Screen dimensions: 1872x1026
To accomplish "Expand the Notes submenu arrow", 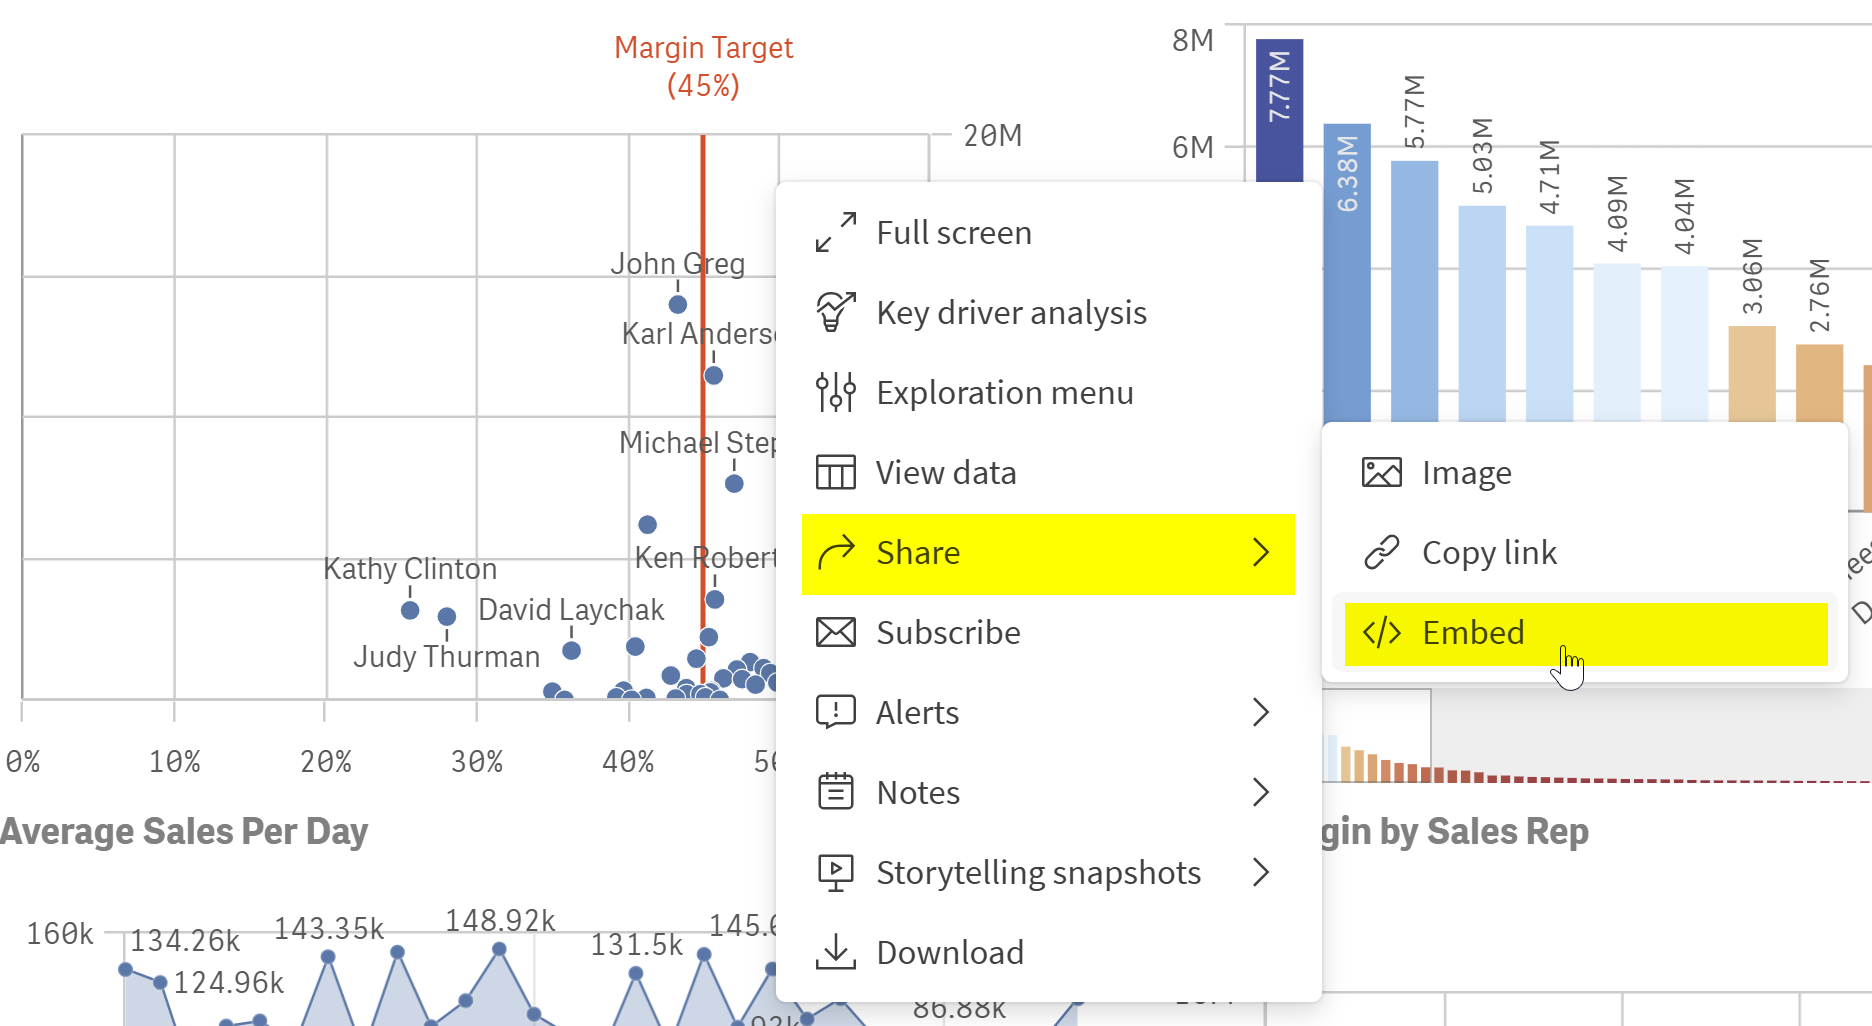I will click(1261, 792).
